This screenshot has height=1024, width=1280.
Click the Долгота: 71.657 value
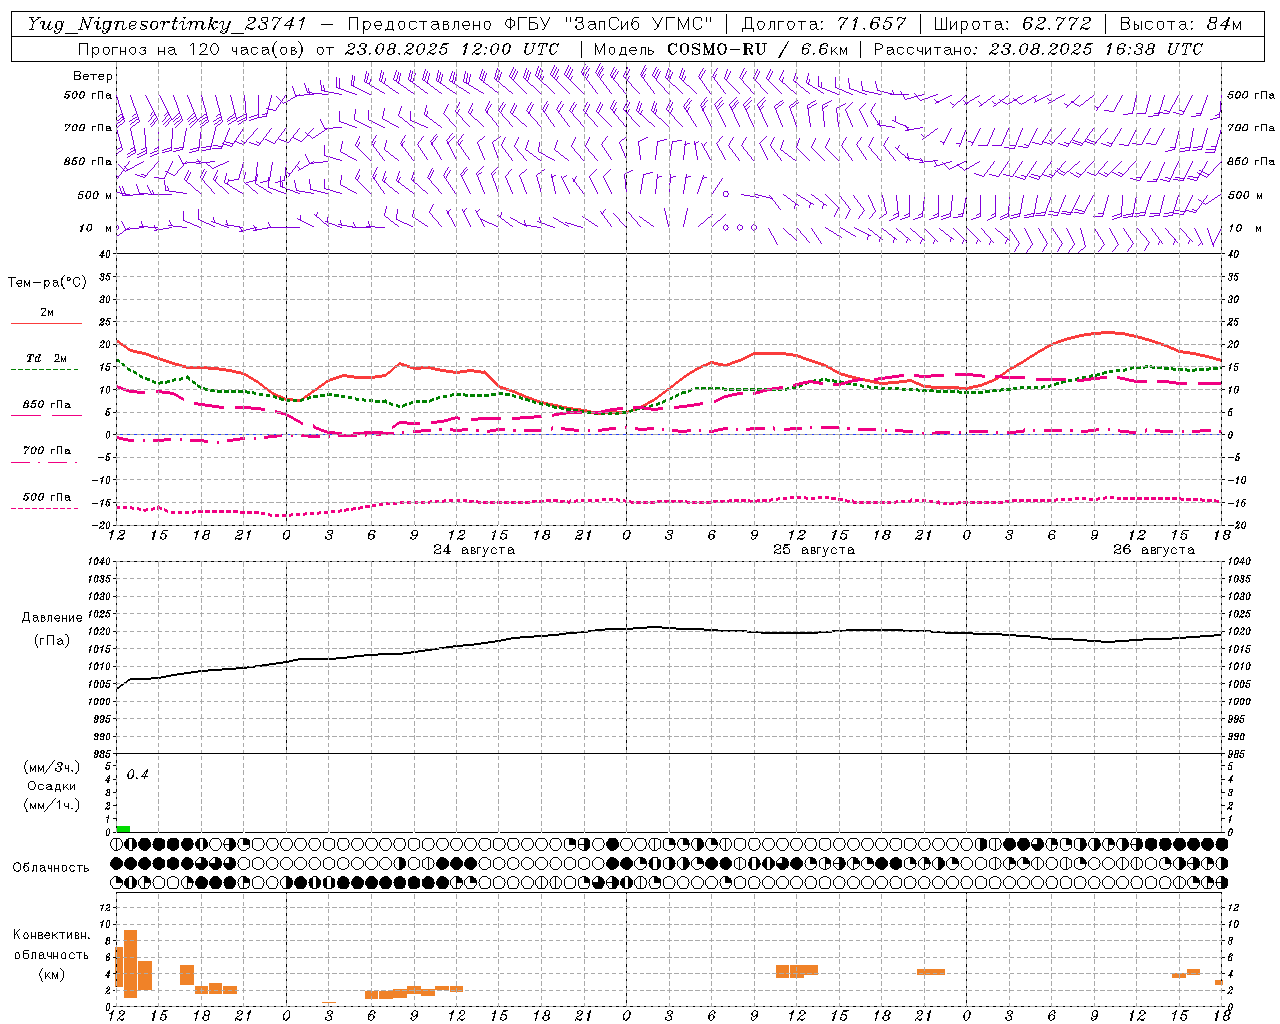point(824,24)
